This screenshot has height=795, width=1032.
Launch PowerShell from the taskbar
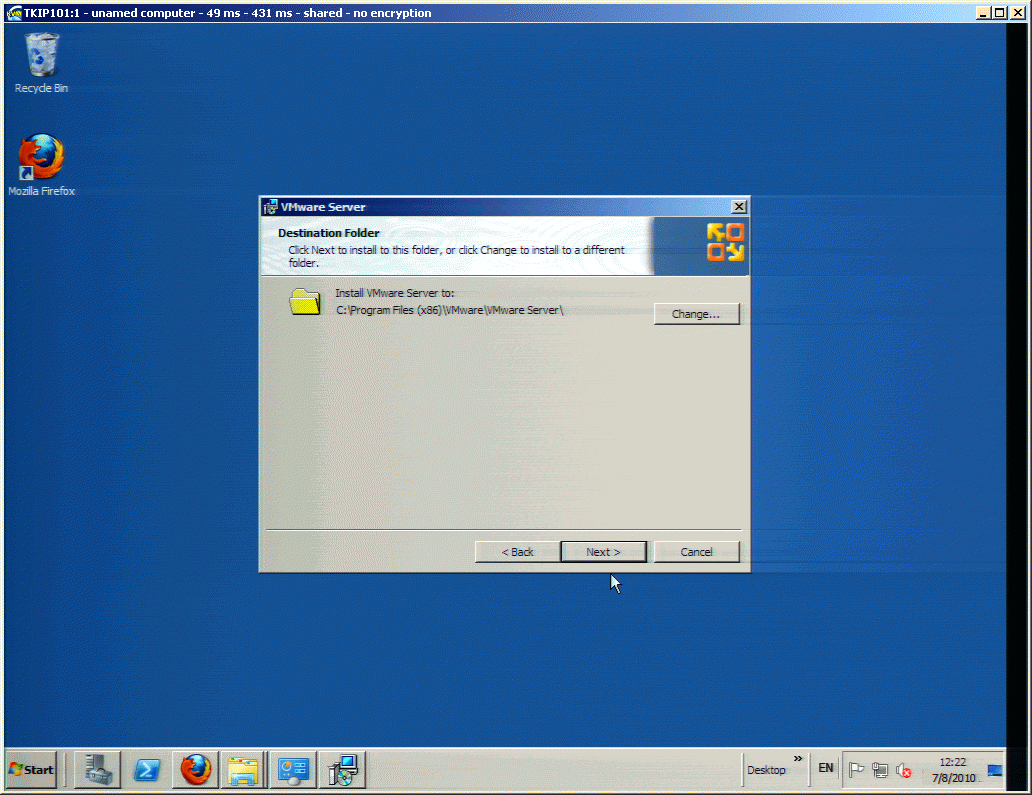(x=147, y=769)
